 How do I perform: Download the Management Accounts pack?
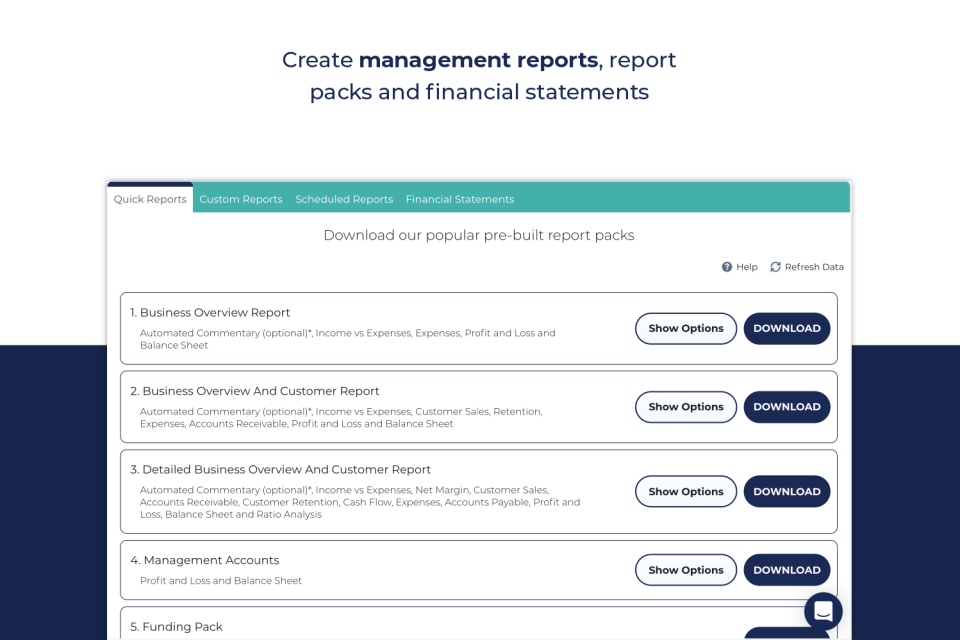tap(787, 569)
